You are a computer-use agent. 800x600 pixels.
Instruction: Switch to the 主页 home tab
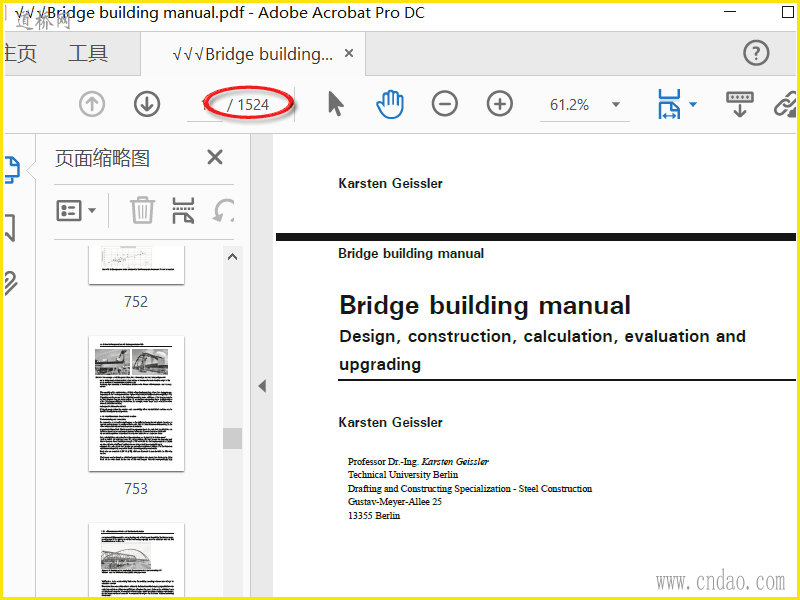pyautogui.click(x=20, y=53)
